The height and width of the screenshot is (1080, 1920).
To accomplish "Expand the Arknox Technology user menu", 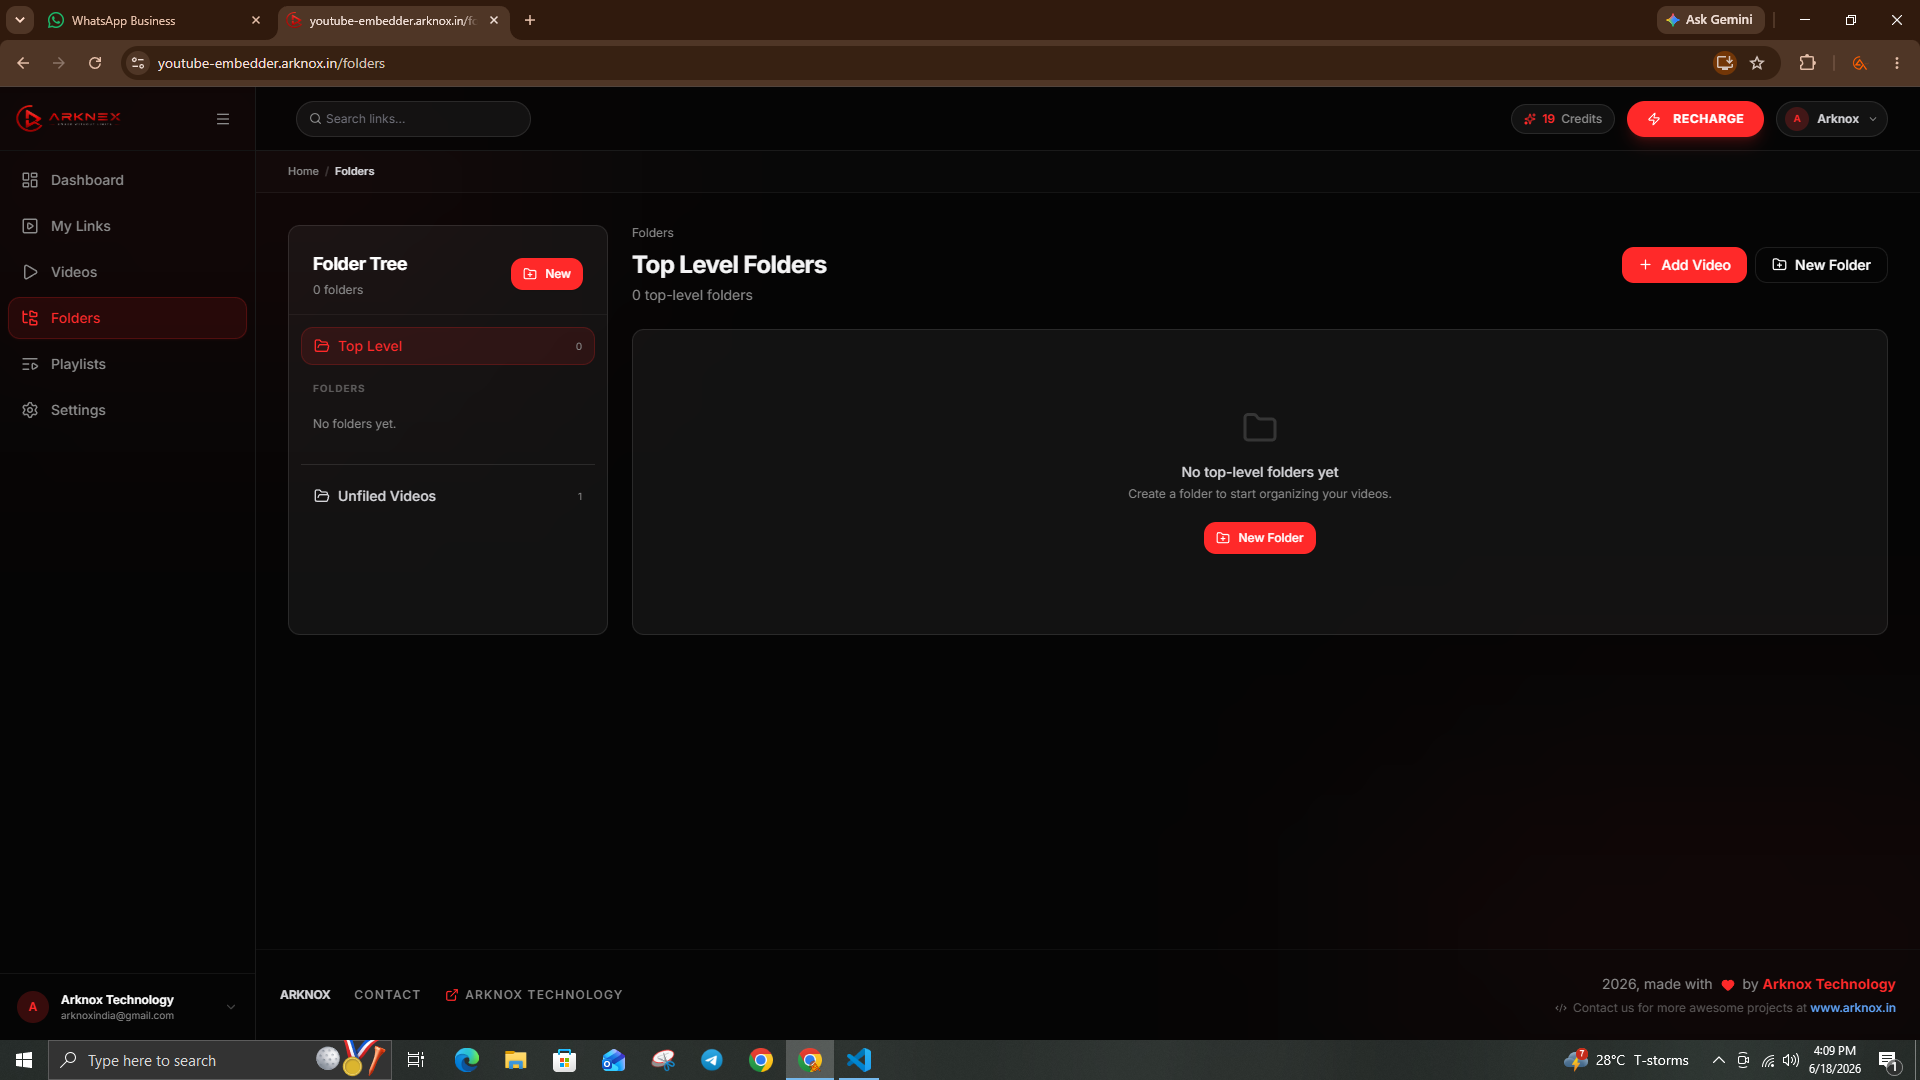I will (230, 1007).
